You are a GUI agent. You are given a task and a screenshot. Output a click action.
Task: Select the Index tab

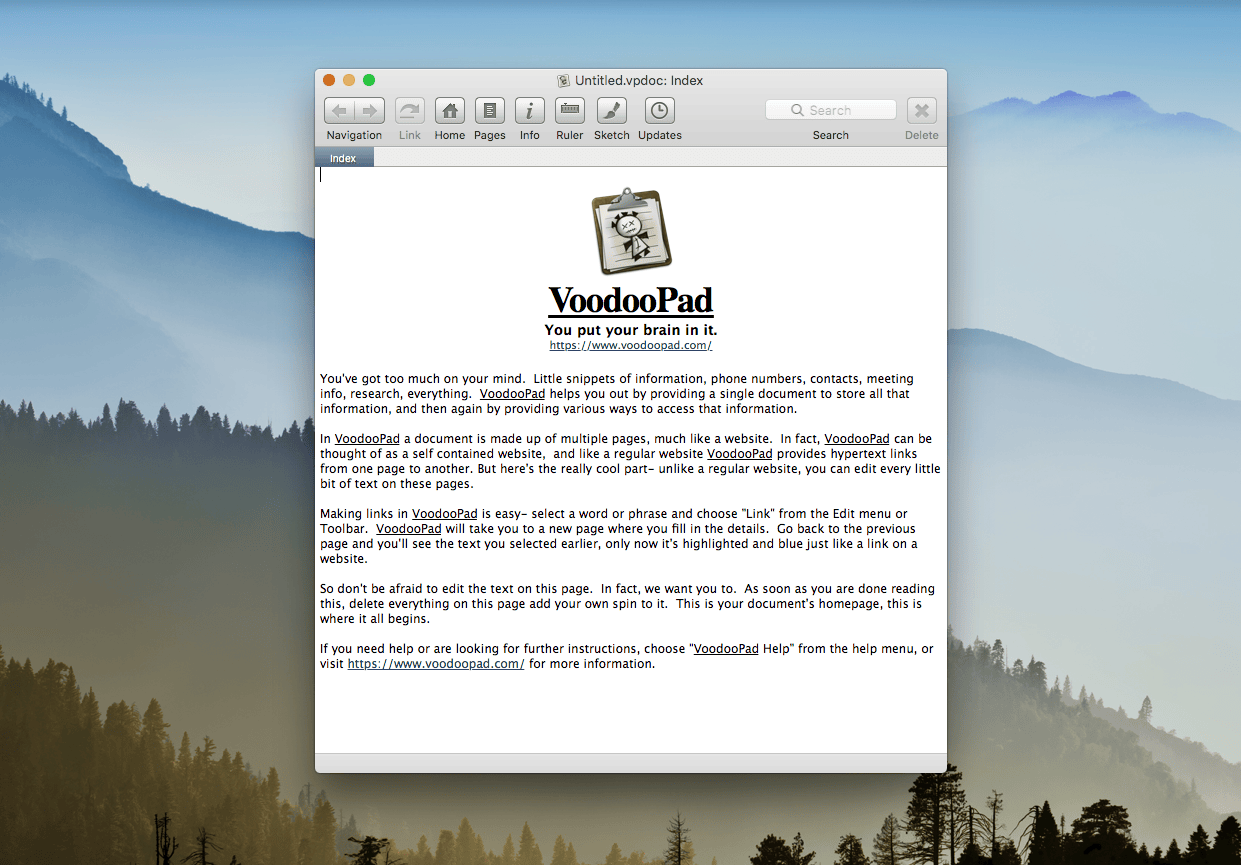(x=344, y=158)
